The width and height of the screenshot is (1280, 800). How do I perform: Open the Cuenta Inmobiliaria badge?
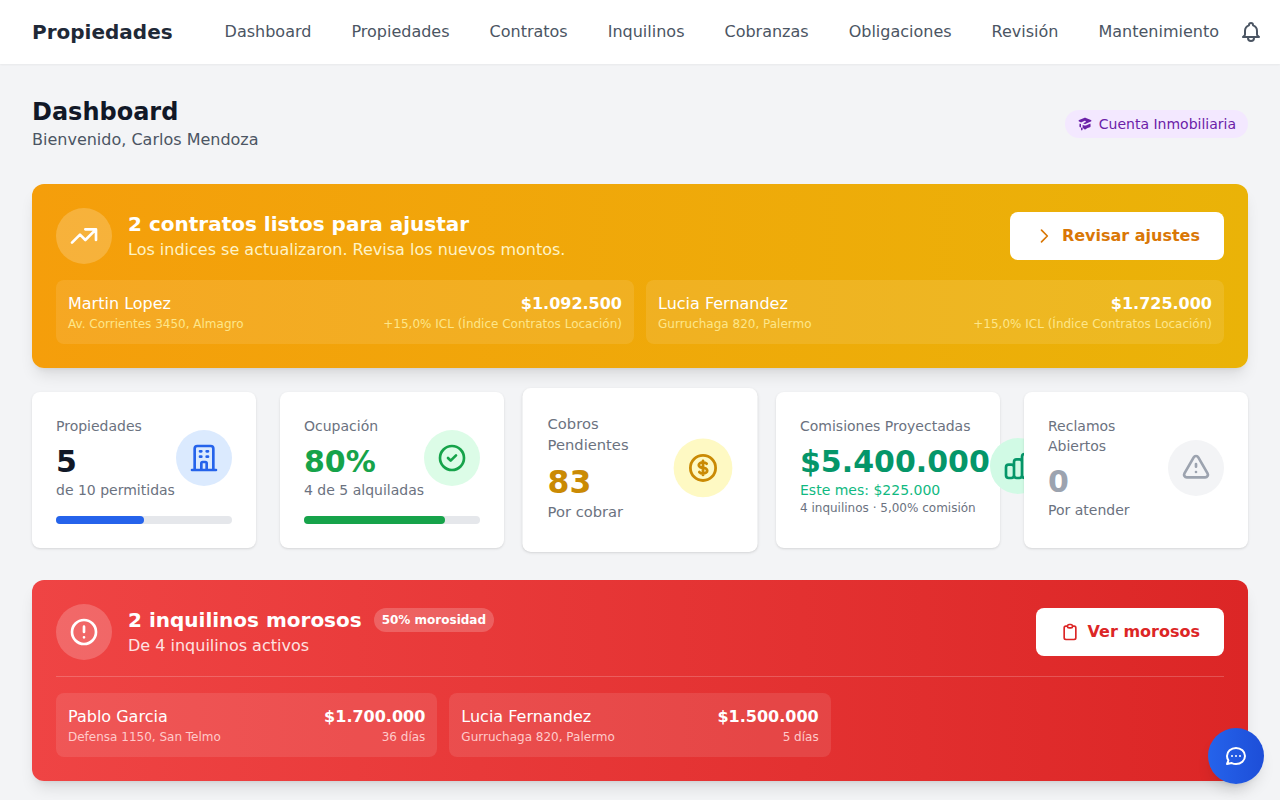1156,123
